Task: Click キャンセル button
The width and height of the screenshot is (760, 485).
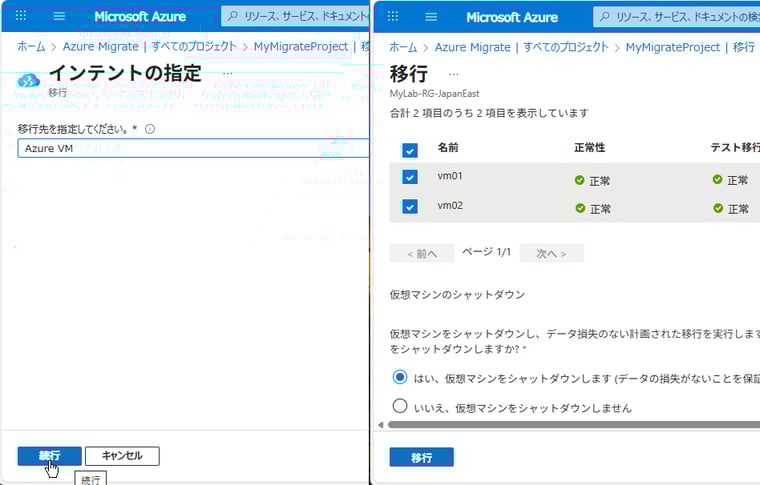Action: tap(122, 456)
